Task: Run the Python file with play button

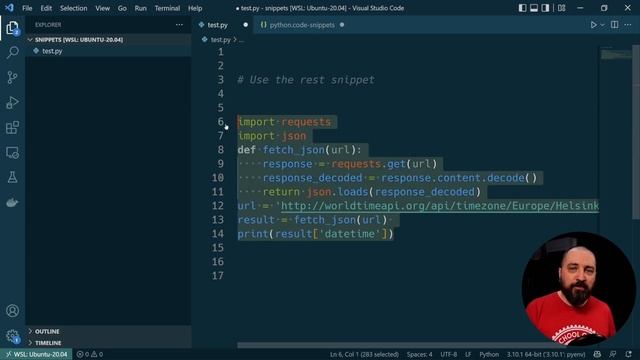Action: click(x=593, y=25)
